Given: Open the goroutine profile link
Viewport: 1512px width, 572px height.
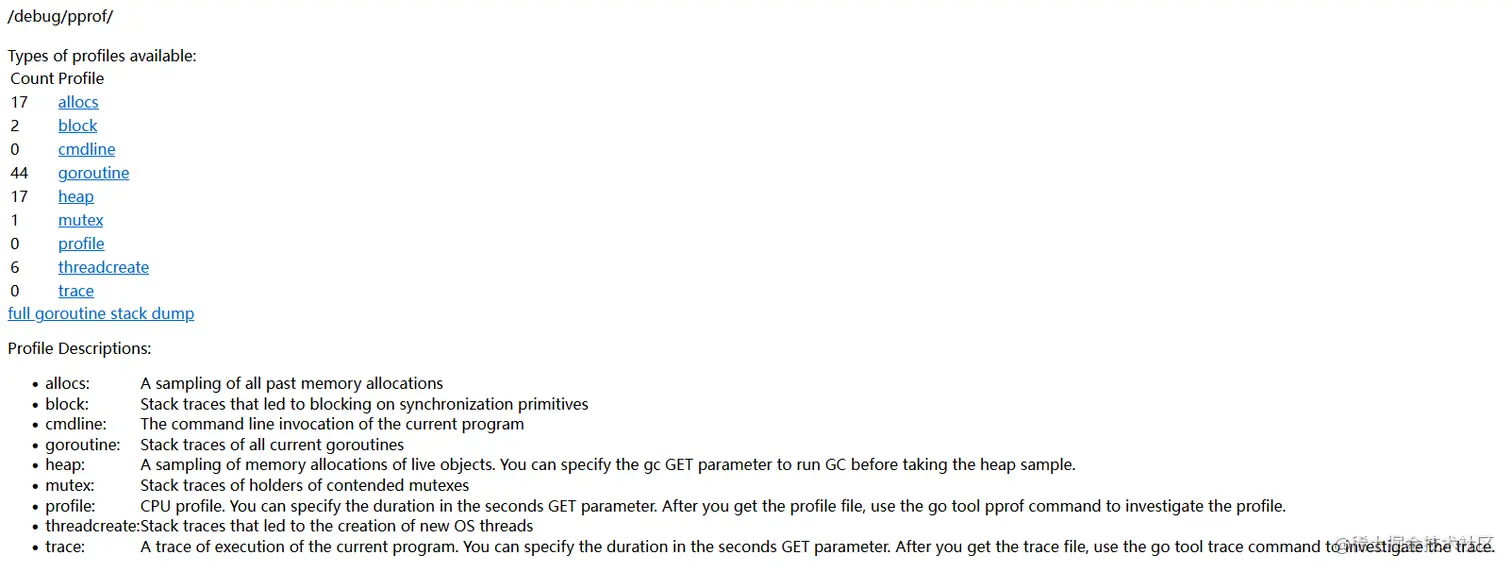Looking at the screenshot, I should pyautogui.click(x=93, y=173).
